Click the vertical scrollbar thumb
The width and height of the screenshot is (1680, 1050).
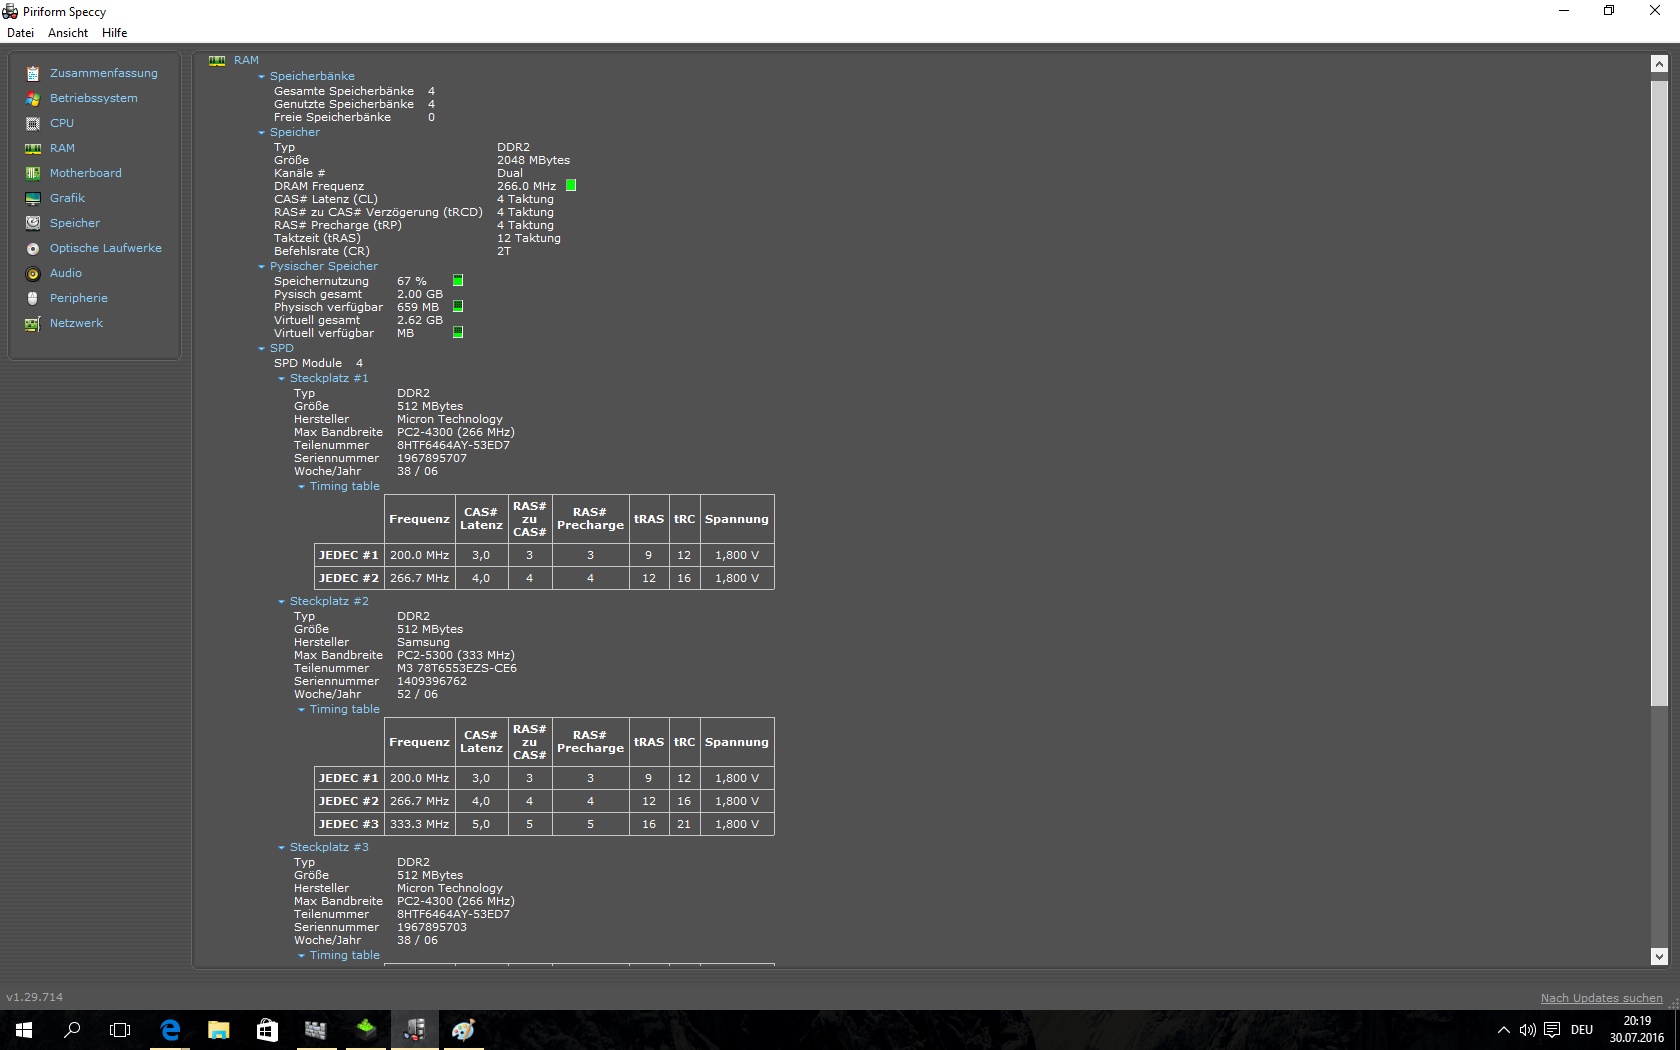pyautogui.click(x=1659, y=393)
